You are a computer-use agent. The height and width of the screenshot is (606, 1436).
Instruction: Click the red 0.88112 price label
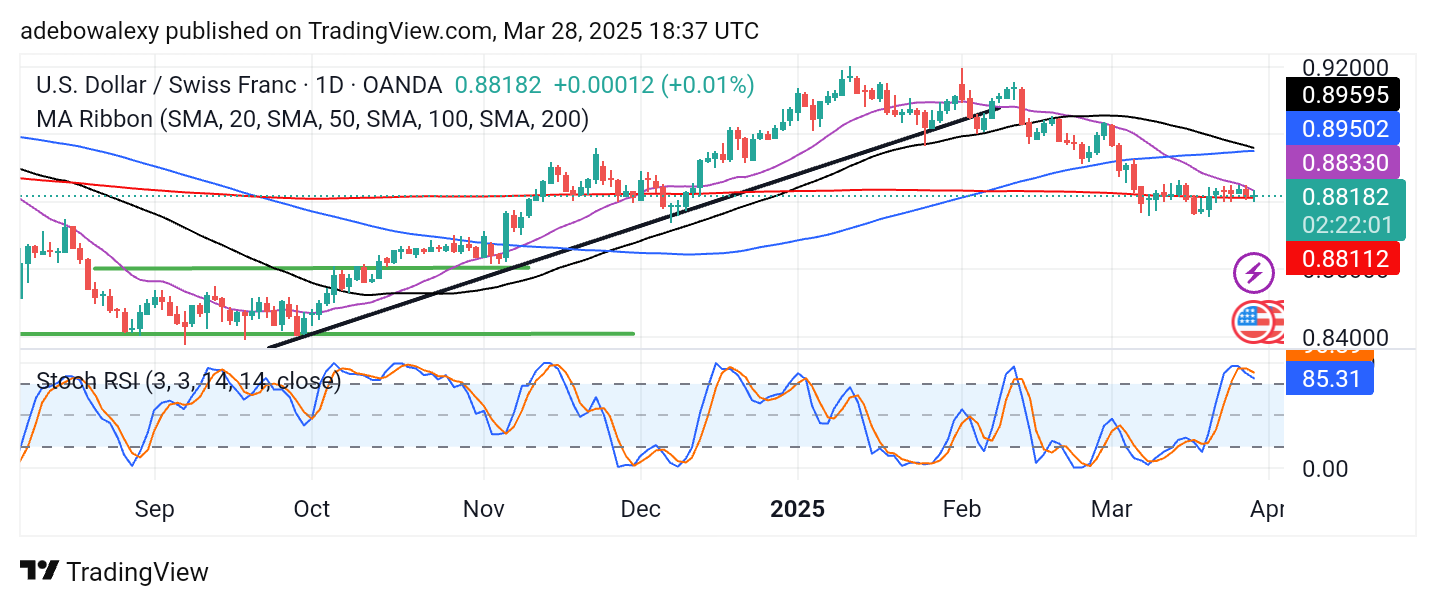[1343, 260]
